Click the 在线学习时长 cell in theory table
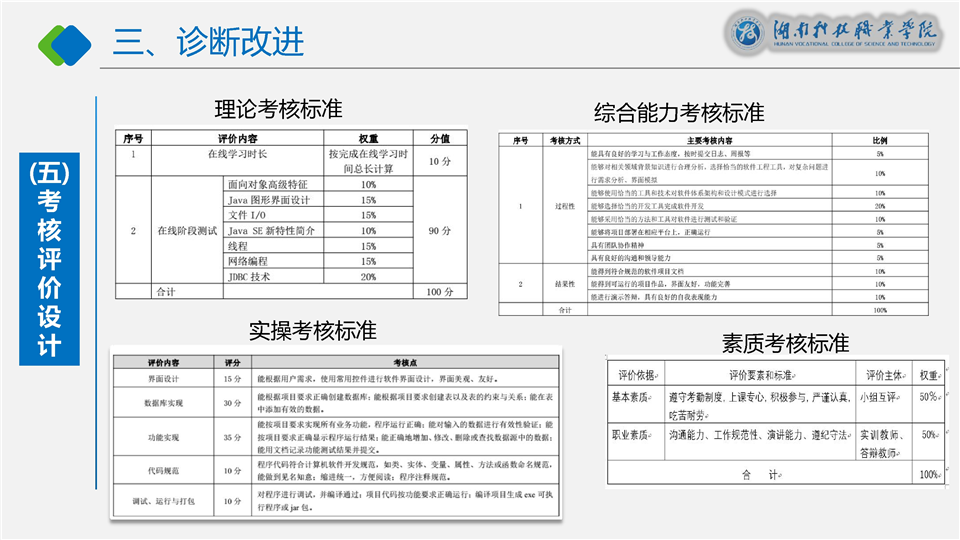This screenshot has width=960, height=540. (x=238, y=155)
